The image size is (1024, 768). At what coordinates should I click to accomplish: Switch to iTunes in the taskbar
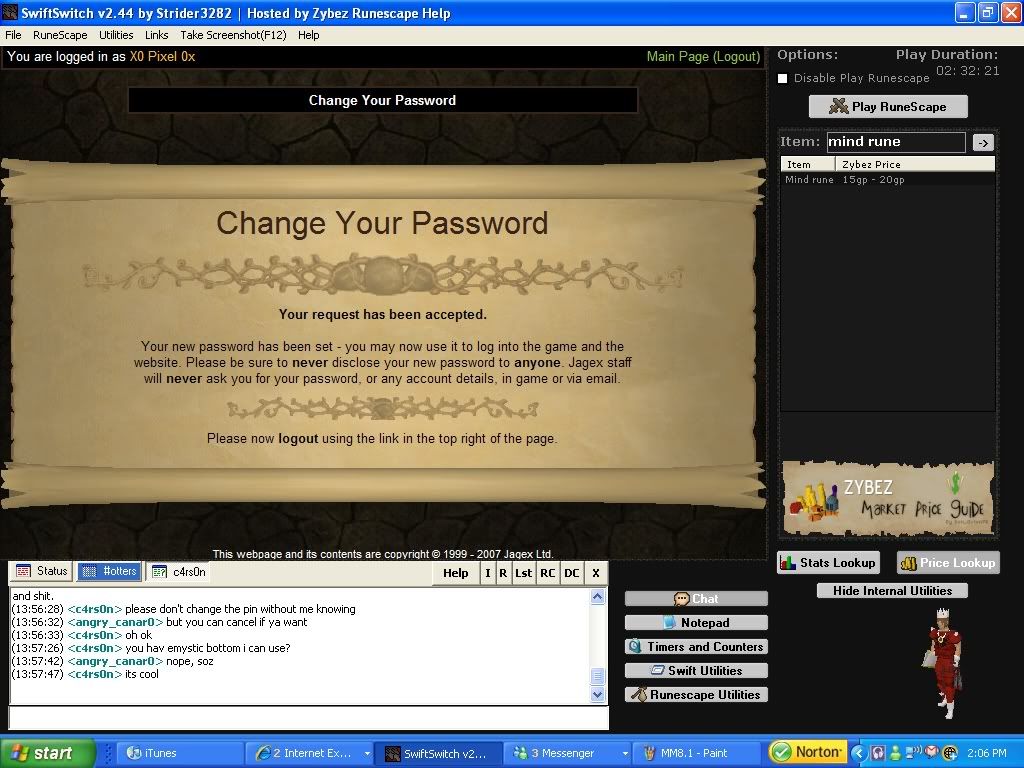[x=179, y=754]
